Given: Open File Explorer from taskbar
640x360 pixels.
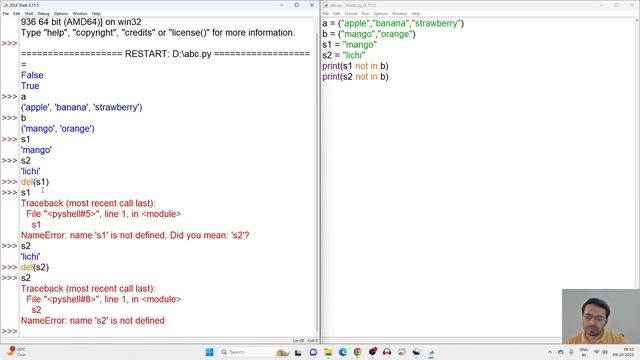Looking at the screenshot, I should [x=328, y=352].
